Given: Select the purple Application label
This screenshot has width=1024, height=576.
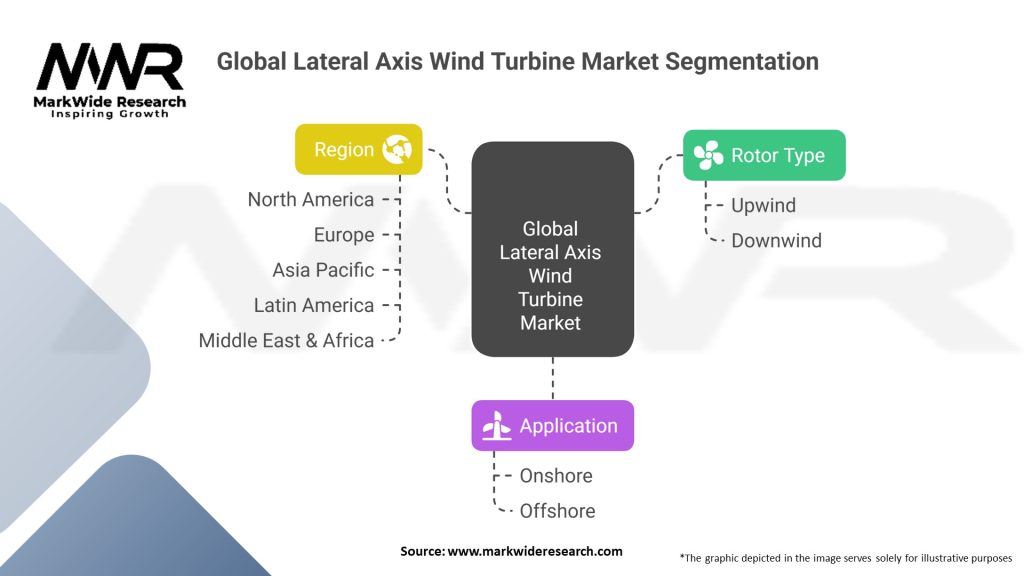Looking at the screenshot, I should (x=567, y=426).
